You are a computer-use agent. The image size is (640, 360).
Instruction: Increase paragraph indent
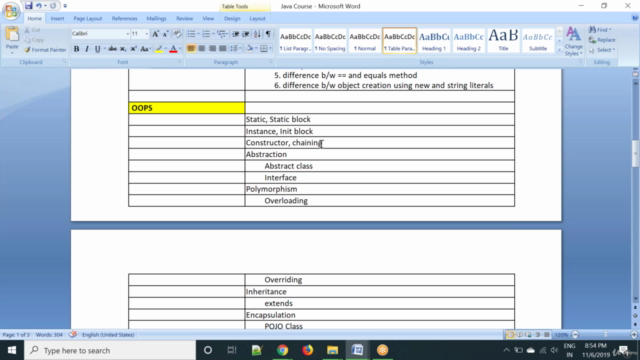point(246,34)
